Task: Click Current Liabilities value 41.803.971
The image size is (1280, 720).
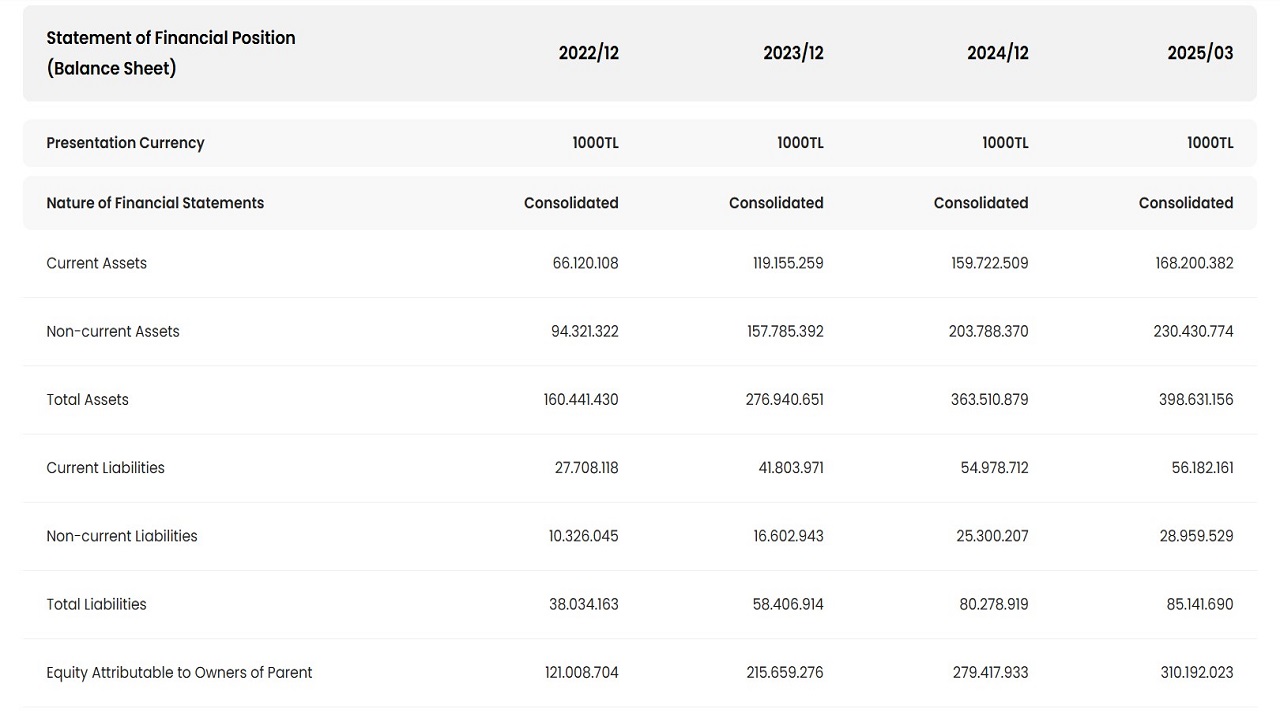Action: [x=791, y=467]
